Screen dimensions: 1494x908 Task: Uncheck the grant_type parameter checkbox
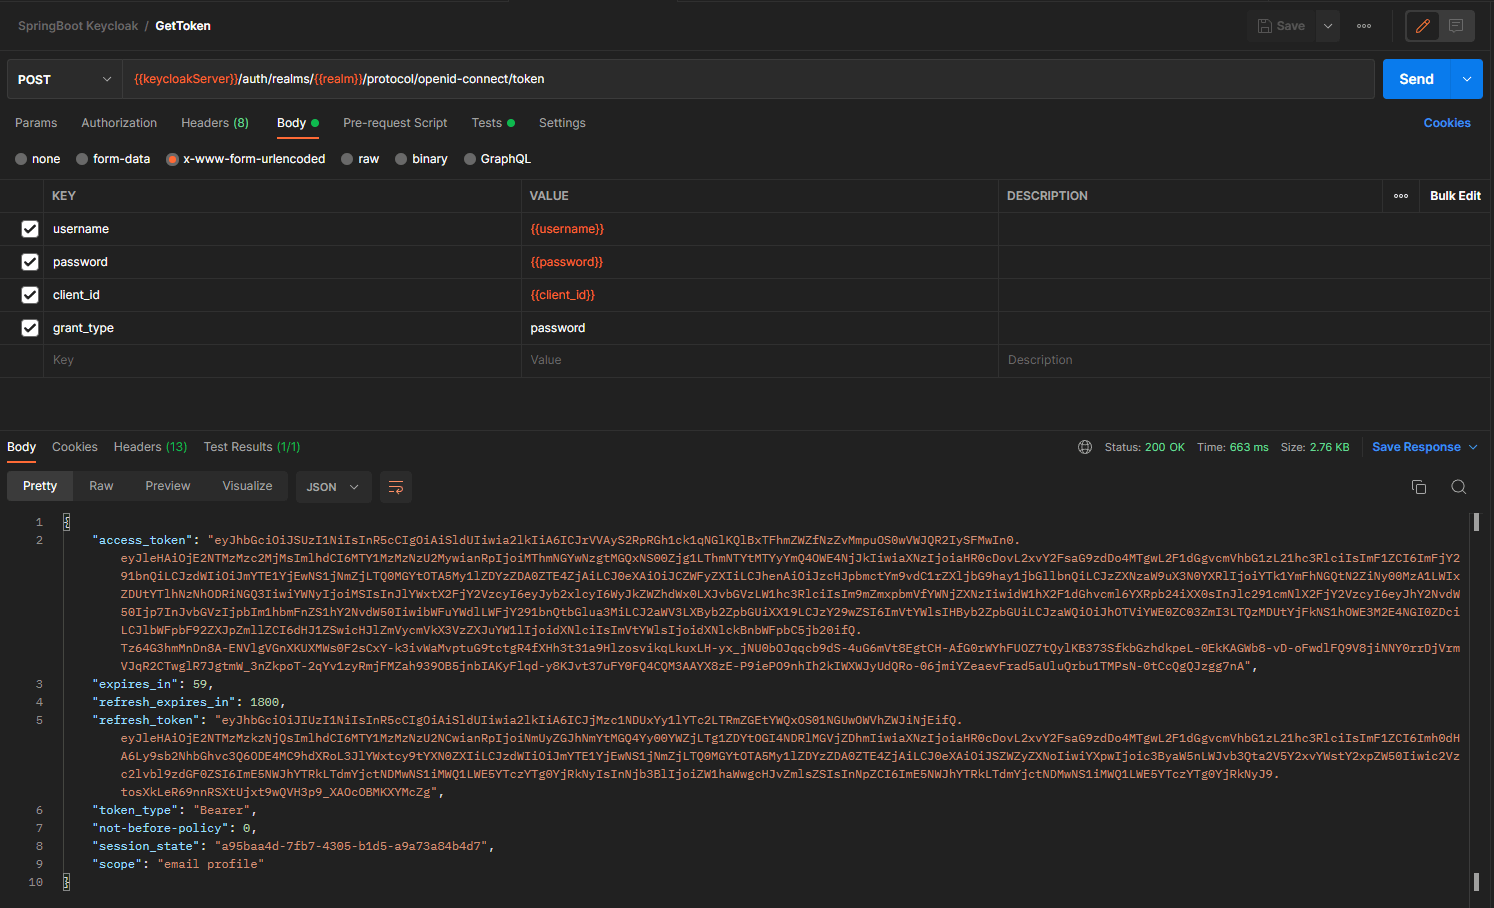[30, 328]
